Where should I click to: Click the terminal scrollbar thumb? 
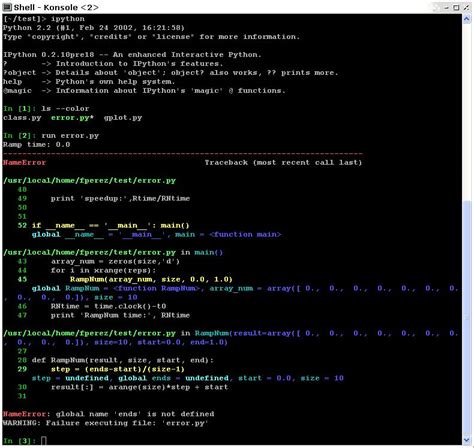coord(467,317)
